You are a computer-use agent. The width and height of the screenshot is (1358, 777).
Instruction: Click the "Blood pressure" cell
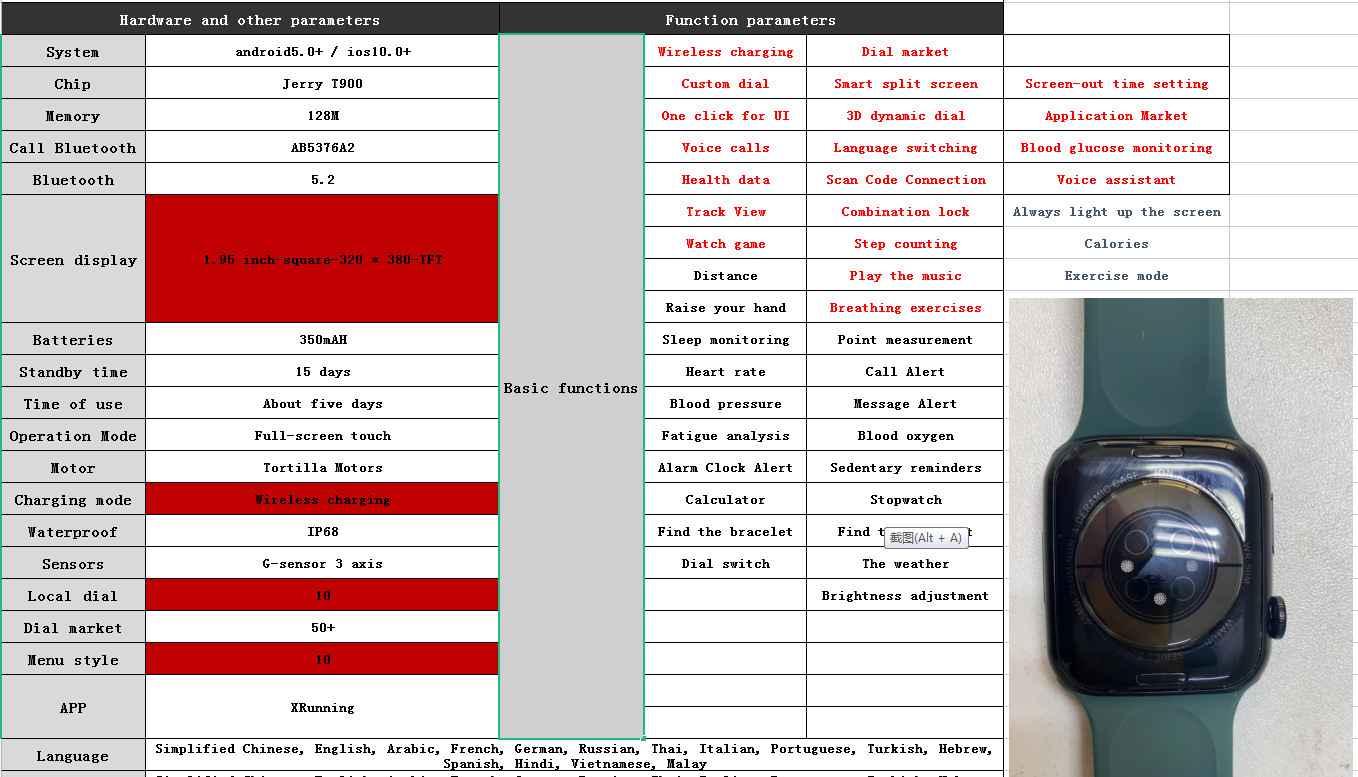point(725,404)
